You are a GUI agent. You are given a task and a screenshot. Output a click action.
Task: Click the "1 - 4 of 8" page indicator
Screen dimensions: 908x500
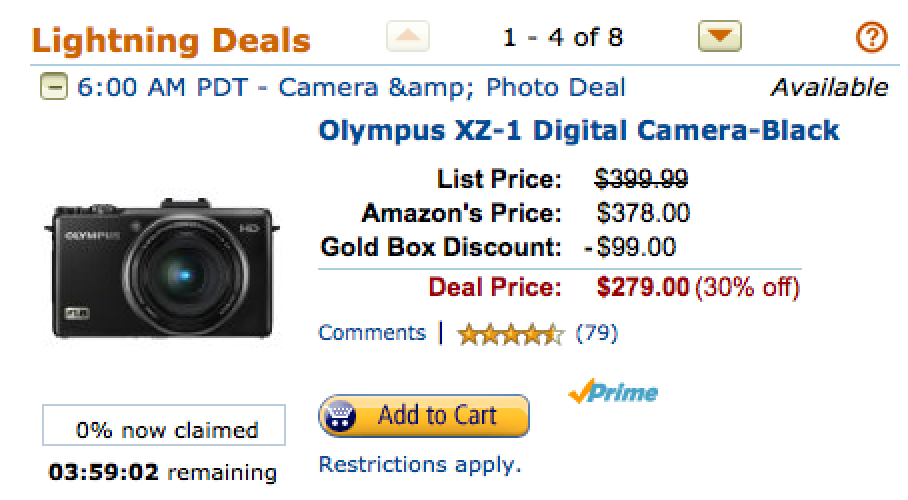click(563, 38)
